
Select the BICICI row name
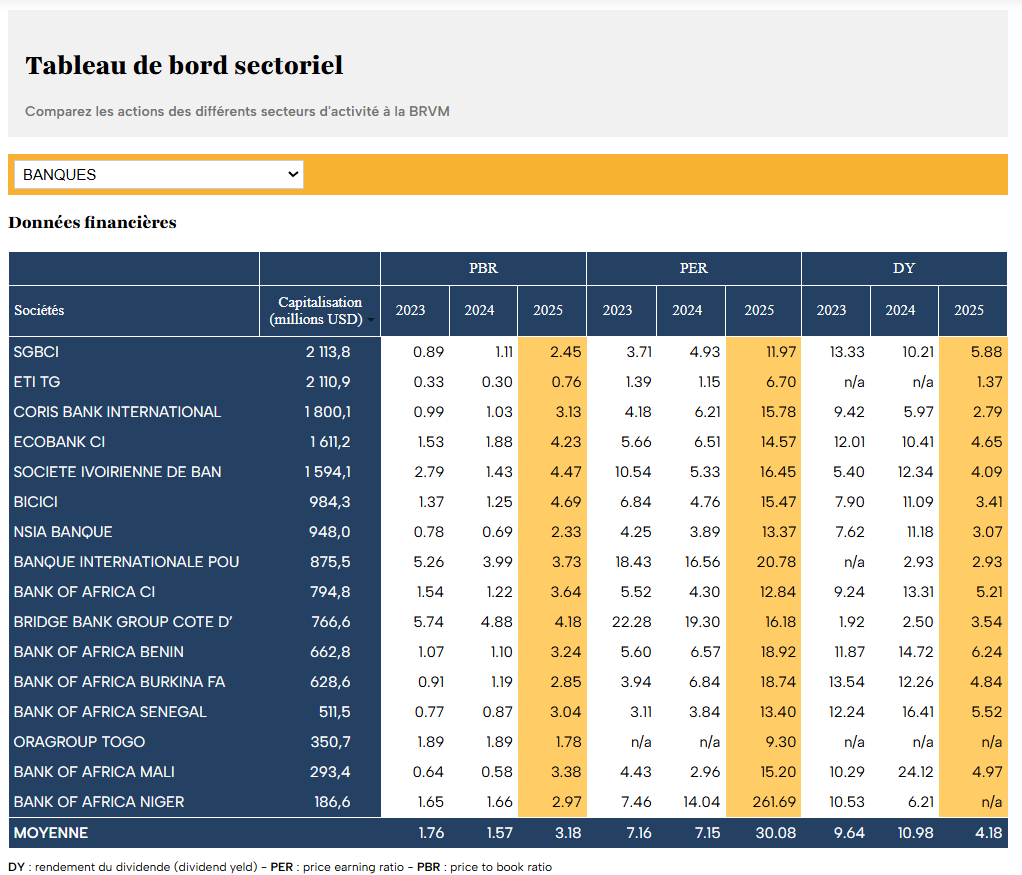point(36,502)
